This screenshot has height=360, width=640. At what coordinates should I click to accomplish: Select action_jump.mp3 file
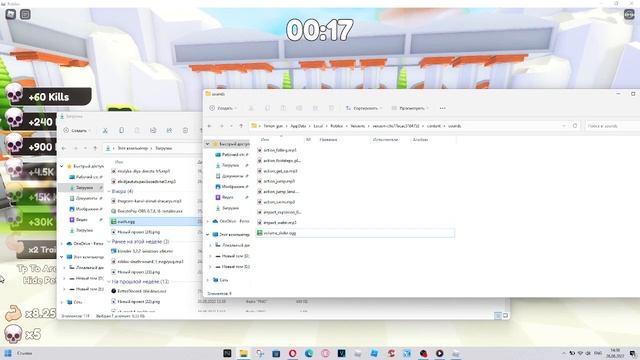(x=279, y=181)
